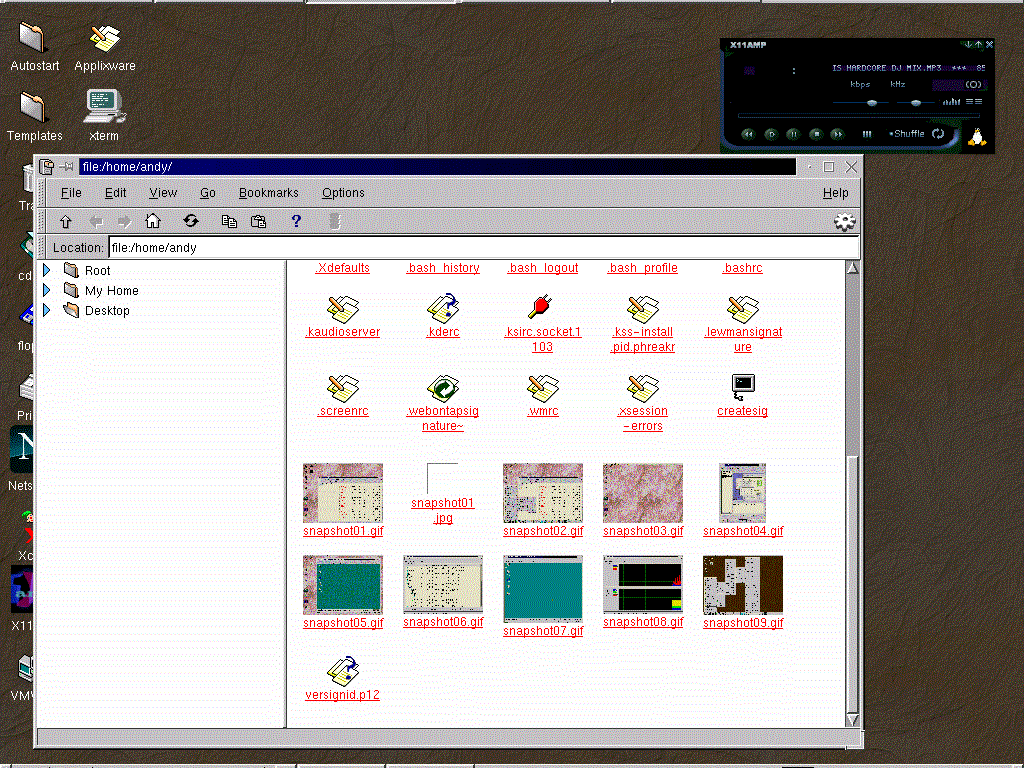This screenshot has height=768, width=1024.
Task: Open the Bookmarks menu
Action: point(268,193)
